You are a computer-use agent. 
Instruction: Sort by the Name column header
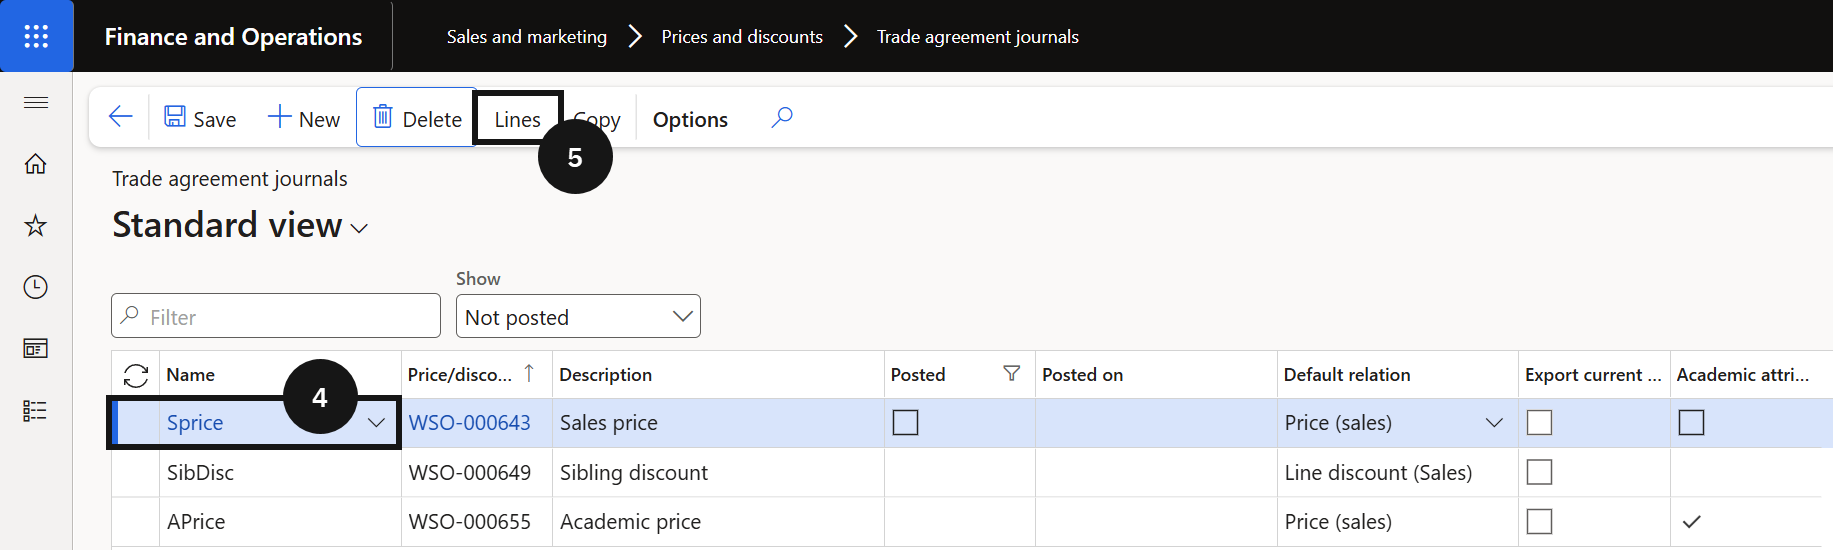click(x=190, y=374)
